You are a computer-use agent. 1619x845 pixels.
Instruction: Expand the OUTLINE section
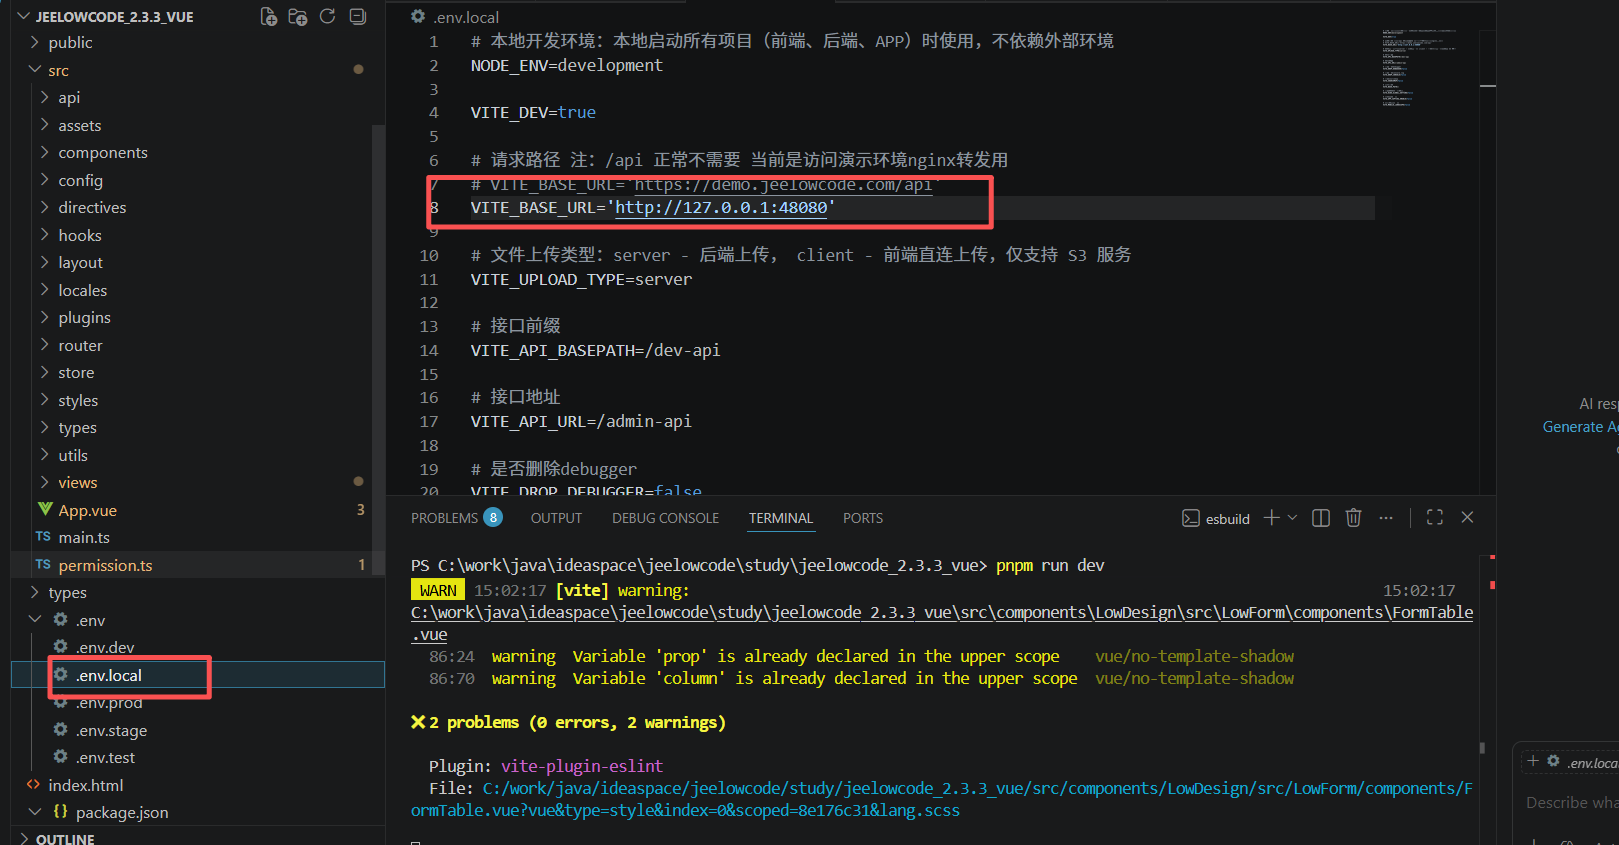coord(64,838)
